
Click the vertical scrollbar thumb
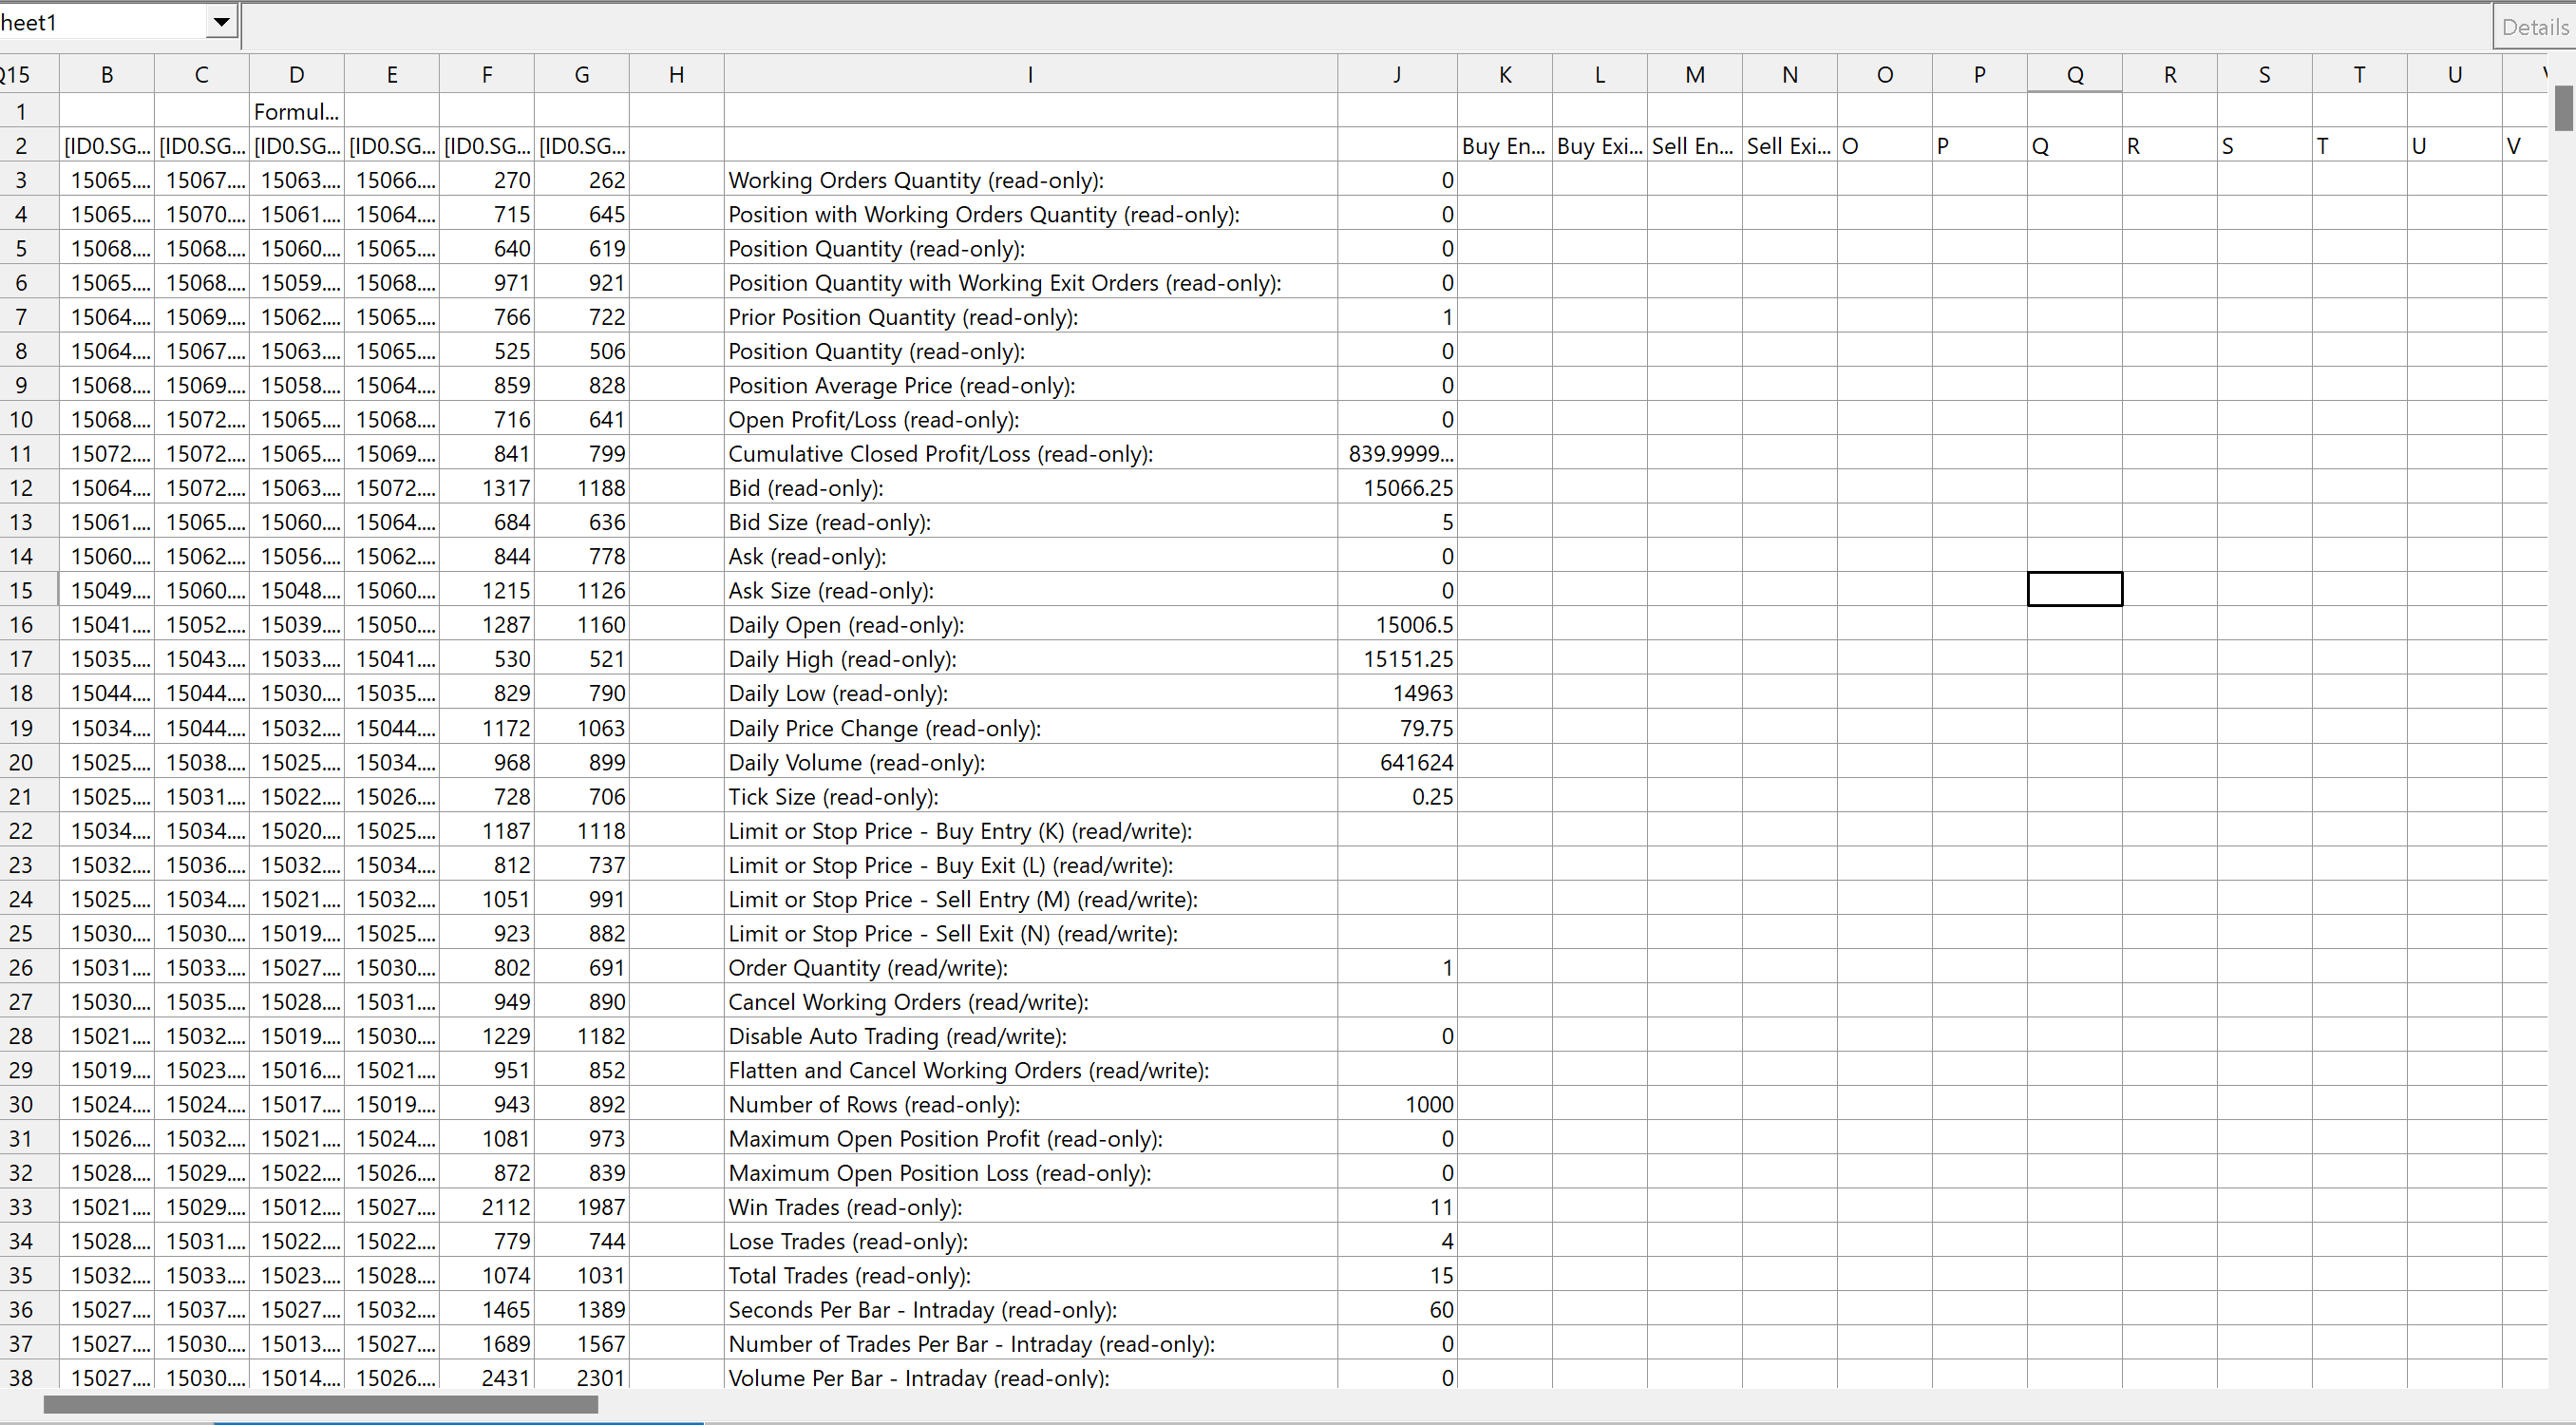2563,108
